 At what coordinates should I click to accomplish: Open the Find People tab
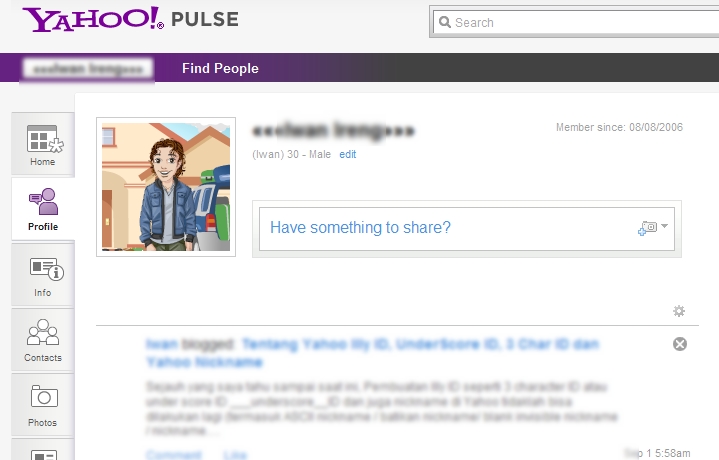tap(220, 68)
